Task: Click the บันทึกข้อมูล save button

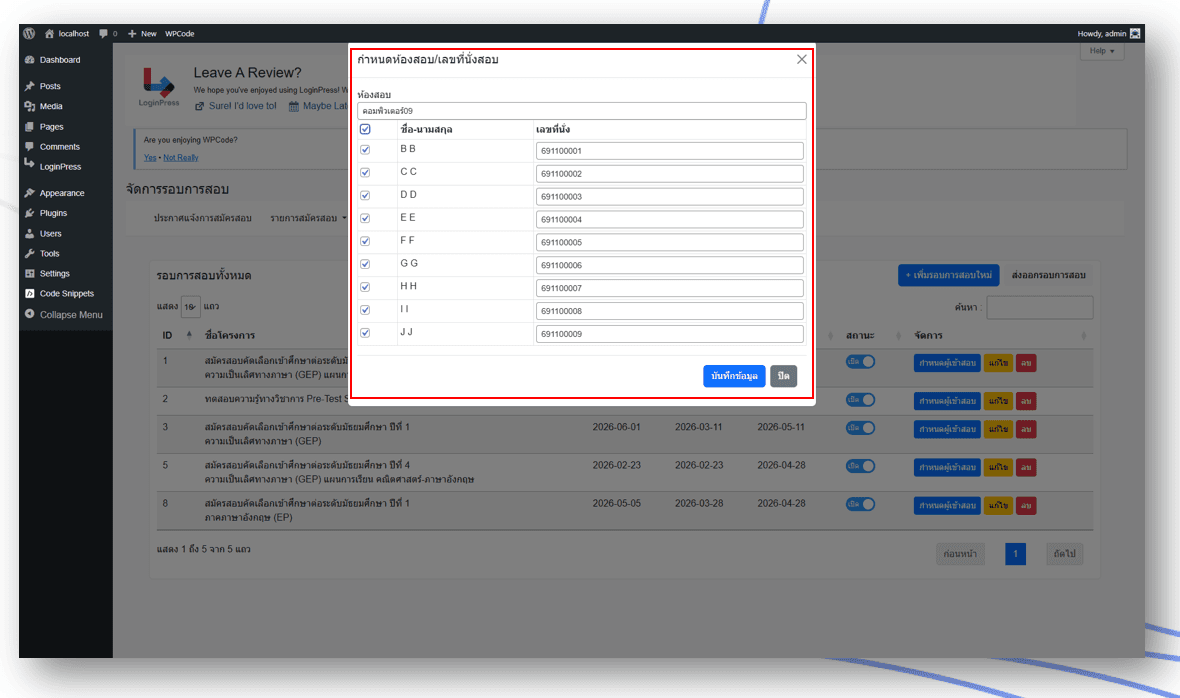Action: (734, 376)
